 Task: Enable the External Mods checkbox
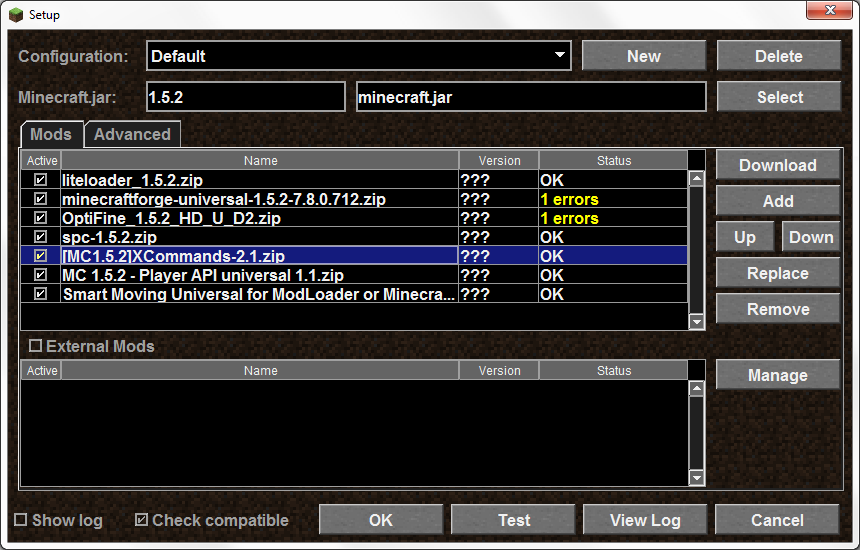coord(35,345)
